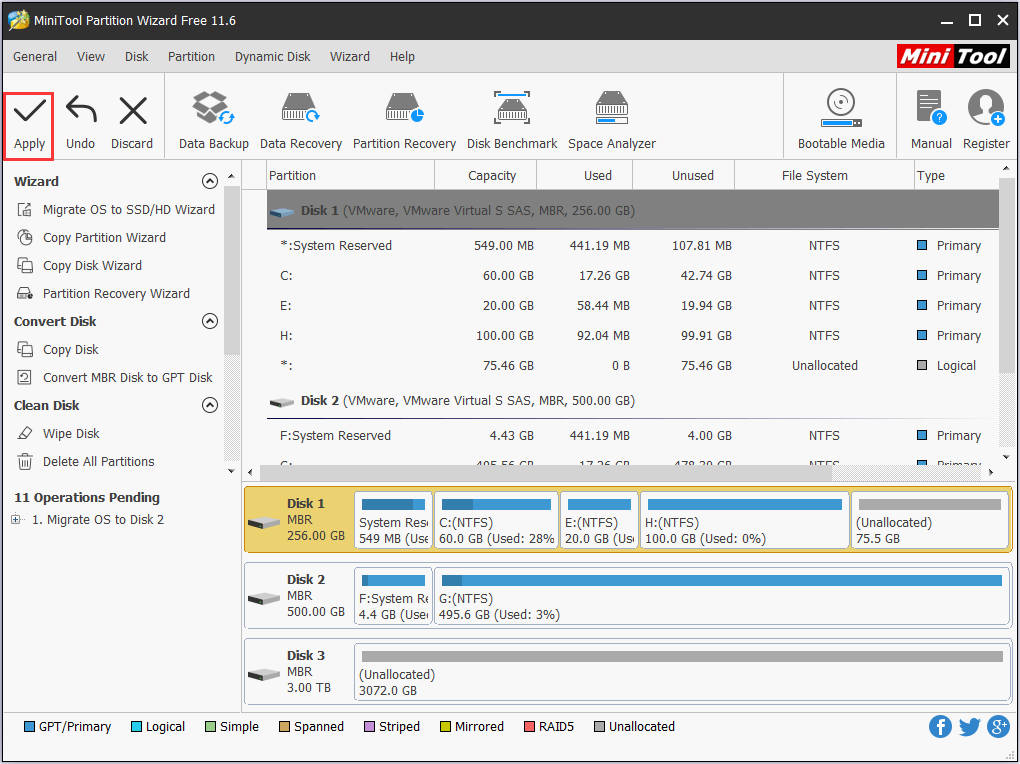This screenshot has height=764, width=1020.
Task: Select Convert MBR Disk to GPT Disk
Action: click(x=114, y=377)
